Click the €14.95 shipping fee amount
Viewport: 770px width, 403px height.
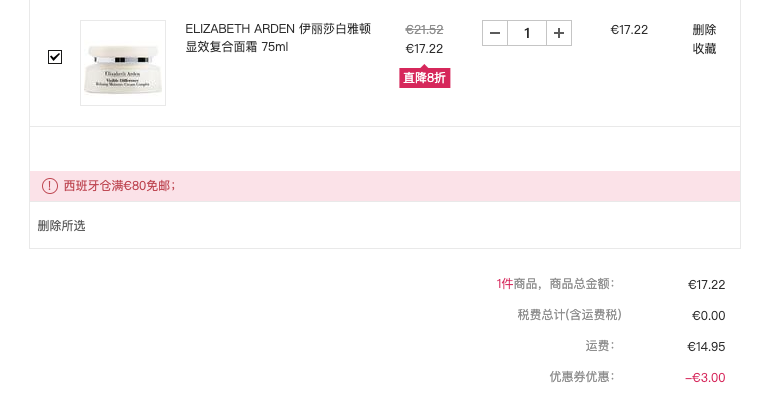[x=706, y=347]
